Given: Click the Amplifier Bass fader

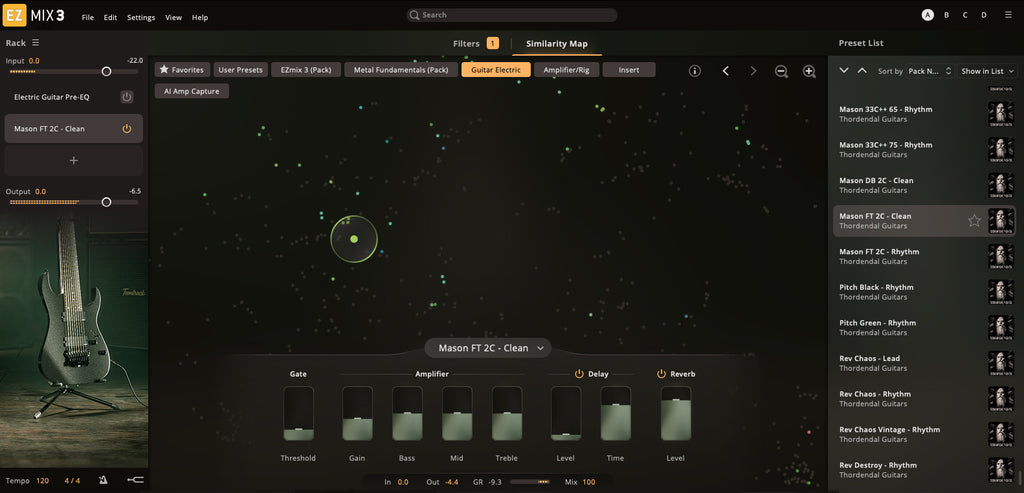Looking at the screenshot, I should [x=407, y=413].
